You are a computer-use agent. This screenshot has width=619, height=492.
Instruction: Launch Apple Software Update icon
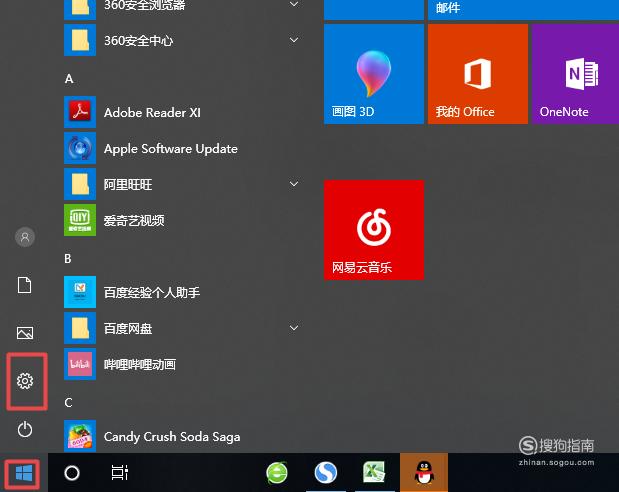80,148
